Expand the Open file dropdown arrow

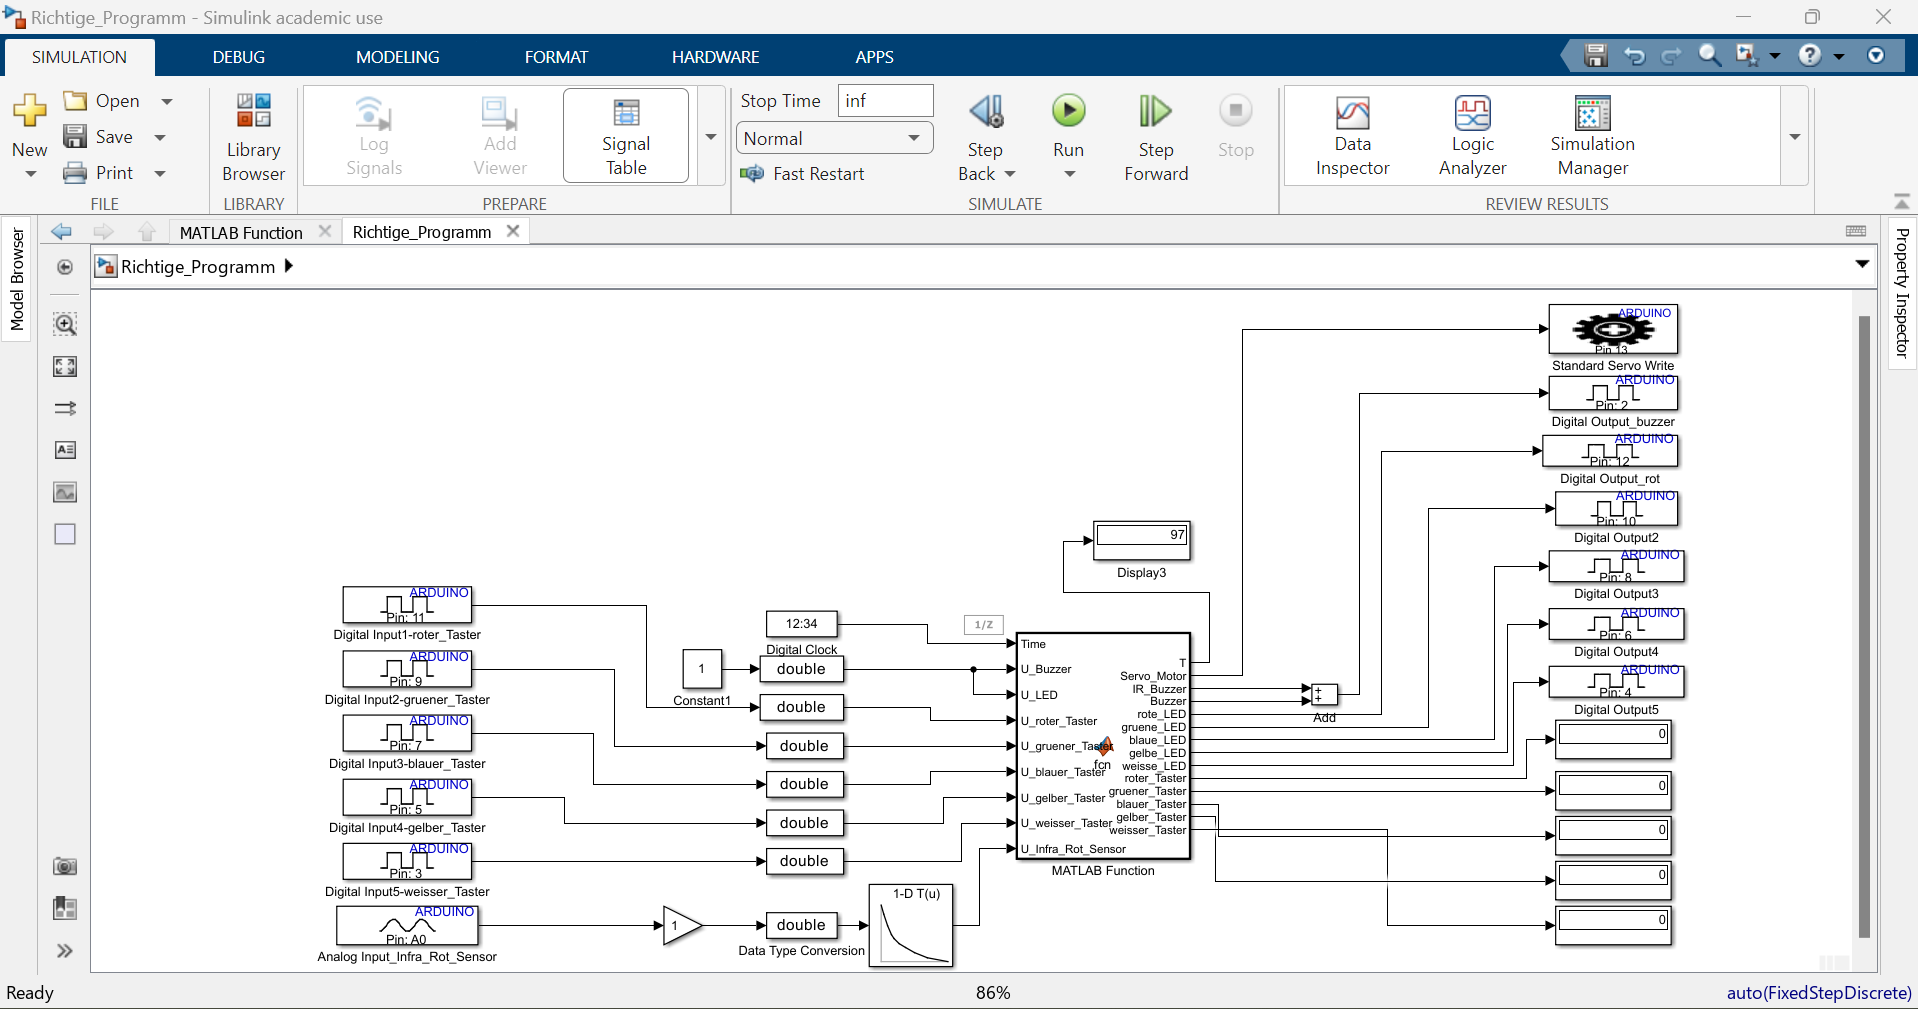click(x=167, y=101)
